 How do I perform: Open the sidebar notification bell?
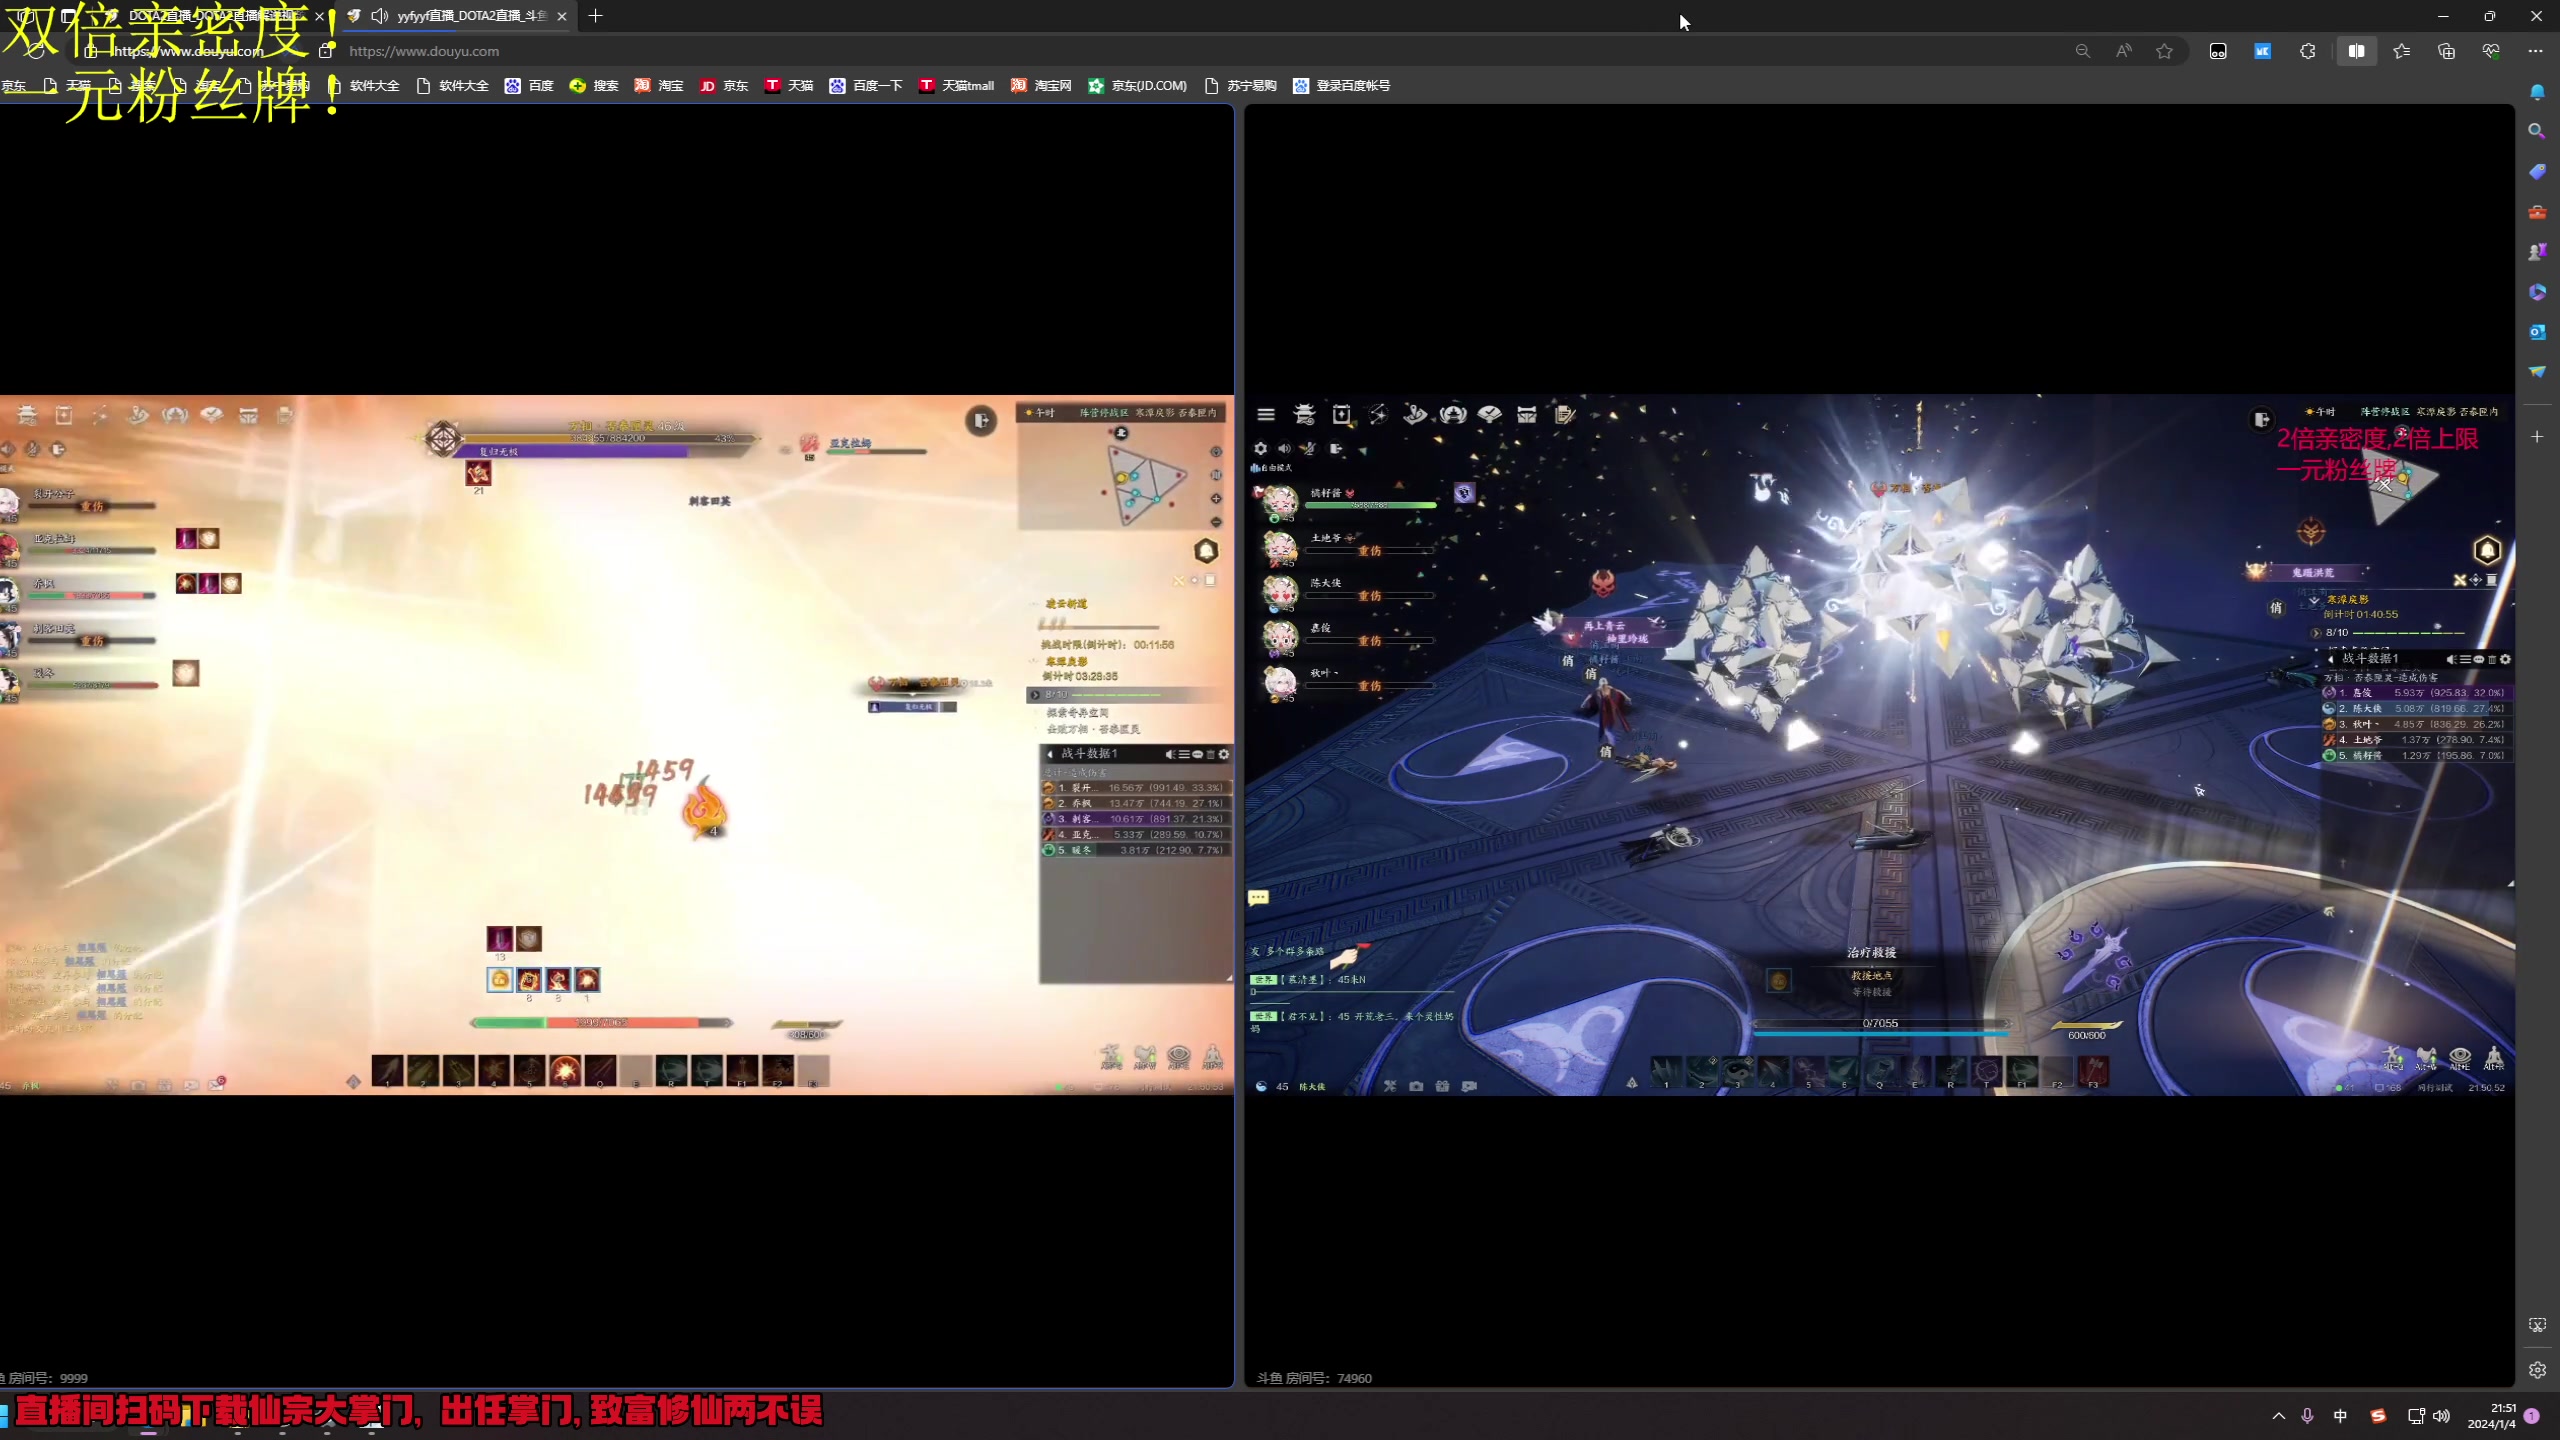pos(2537,92)
